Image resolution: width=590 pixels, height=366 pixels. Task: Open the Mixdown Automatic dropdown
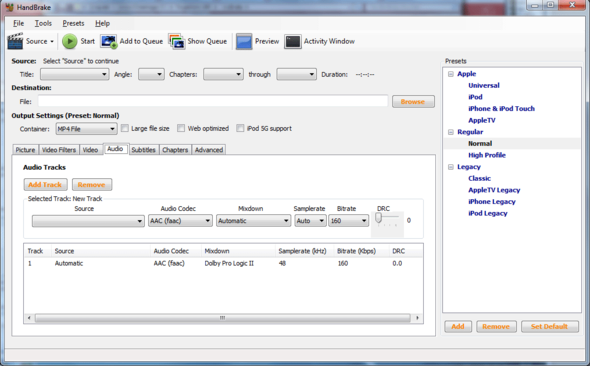(x=254, y=221)
